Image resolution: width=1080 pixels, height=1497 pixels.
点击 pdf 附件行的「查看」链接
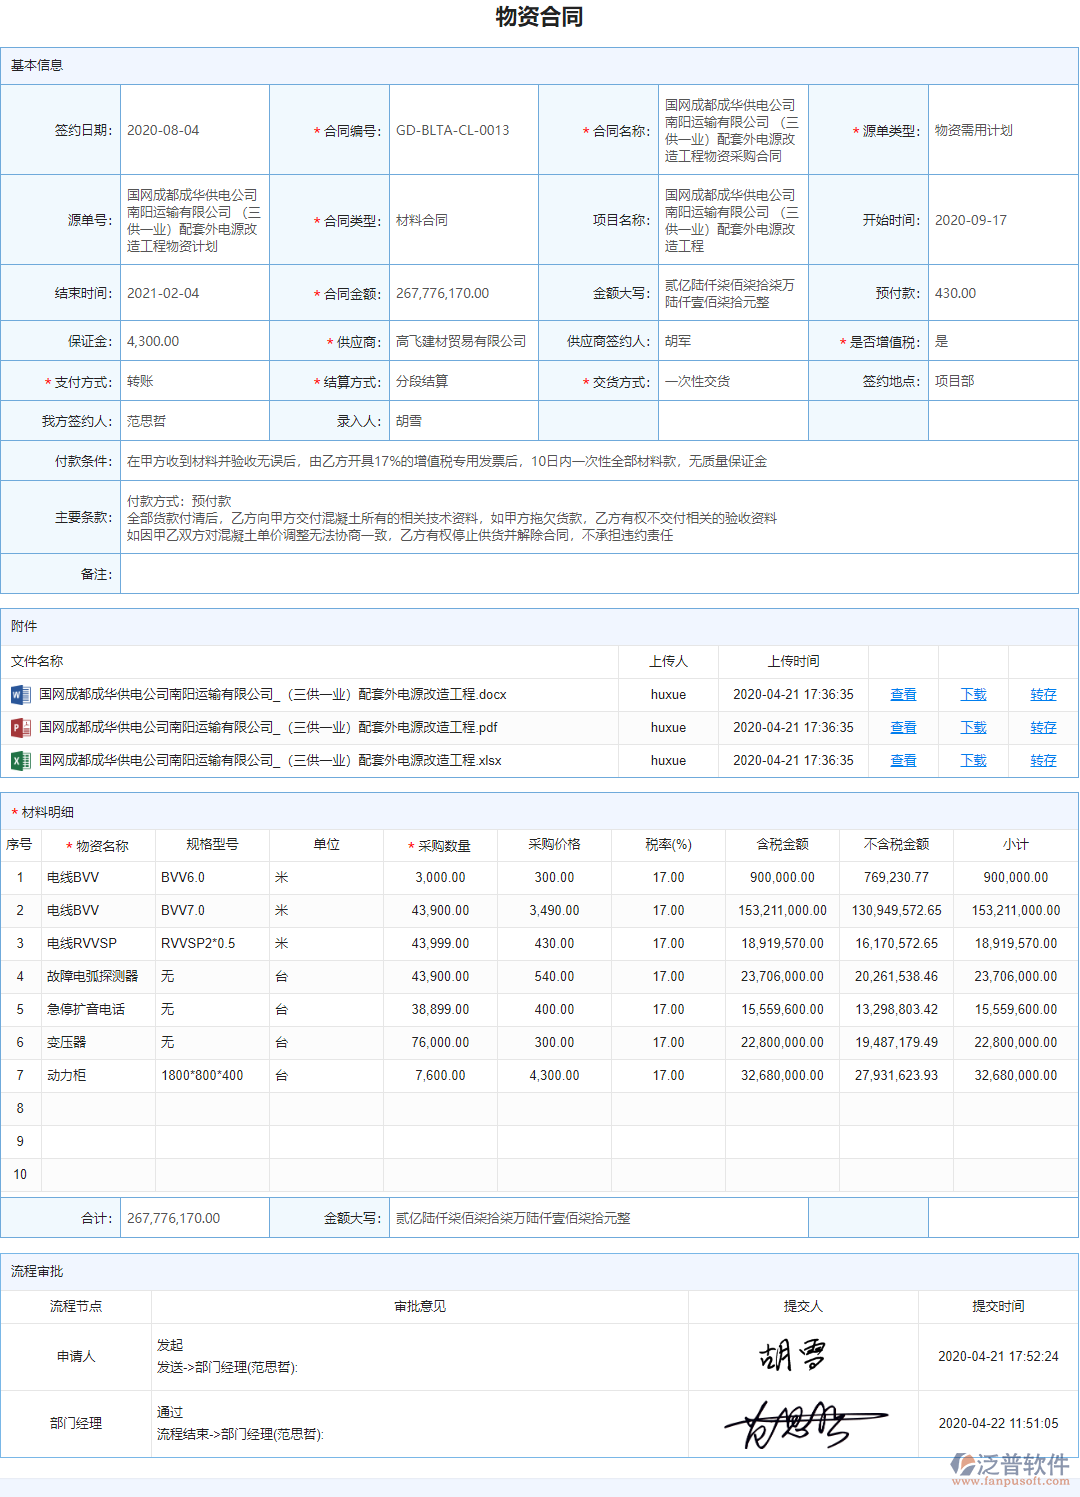[x=903, y=727]
